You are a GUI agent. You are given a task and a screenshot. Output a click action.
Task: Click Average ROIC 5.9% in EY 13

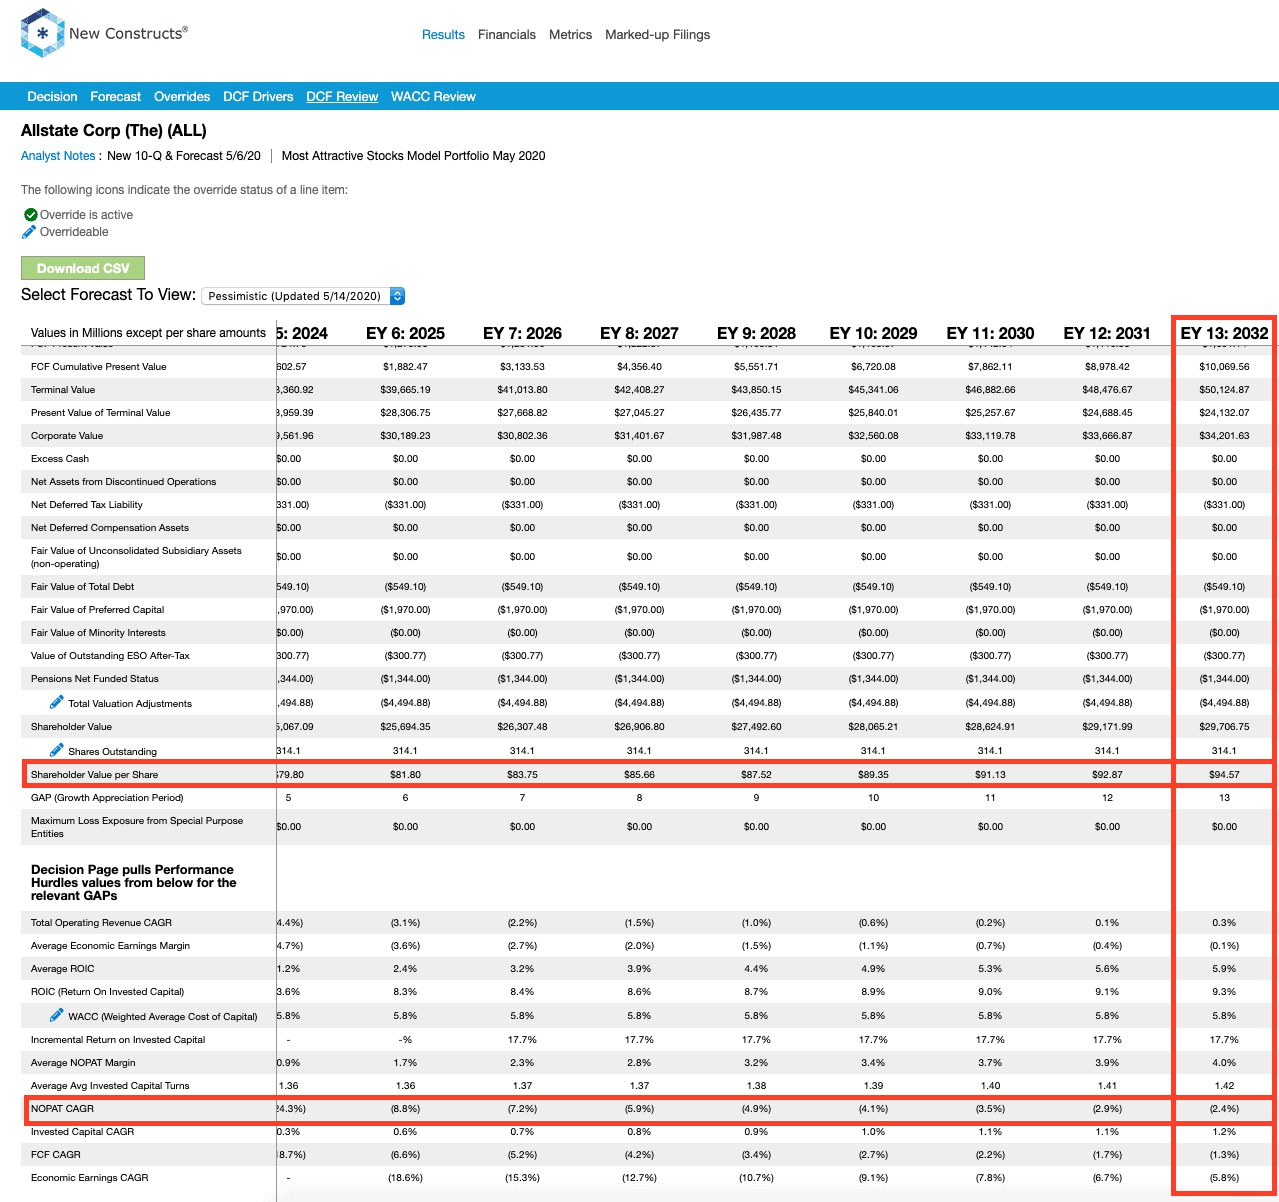pyautogui.click(x=1224, y=969)
